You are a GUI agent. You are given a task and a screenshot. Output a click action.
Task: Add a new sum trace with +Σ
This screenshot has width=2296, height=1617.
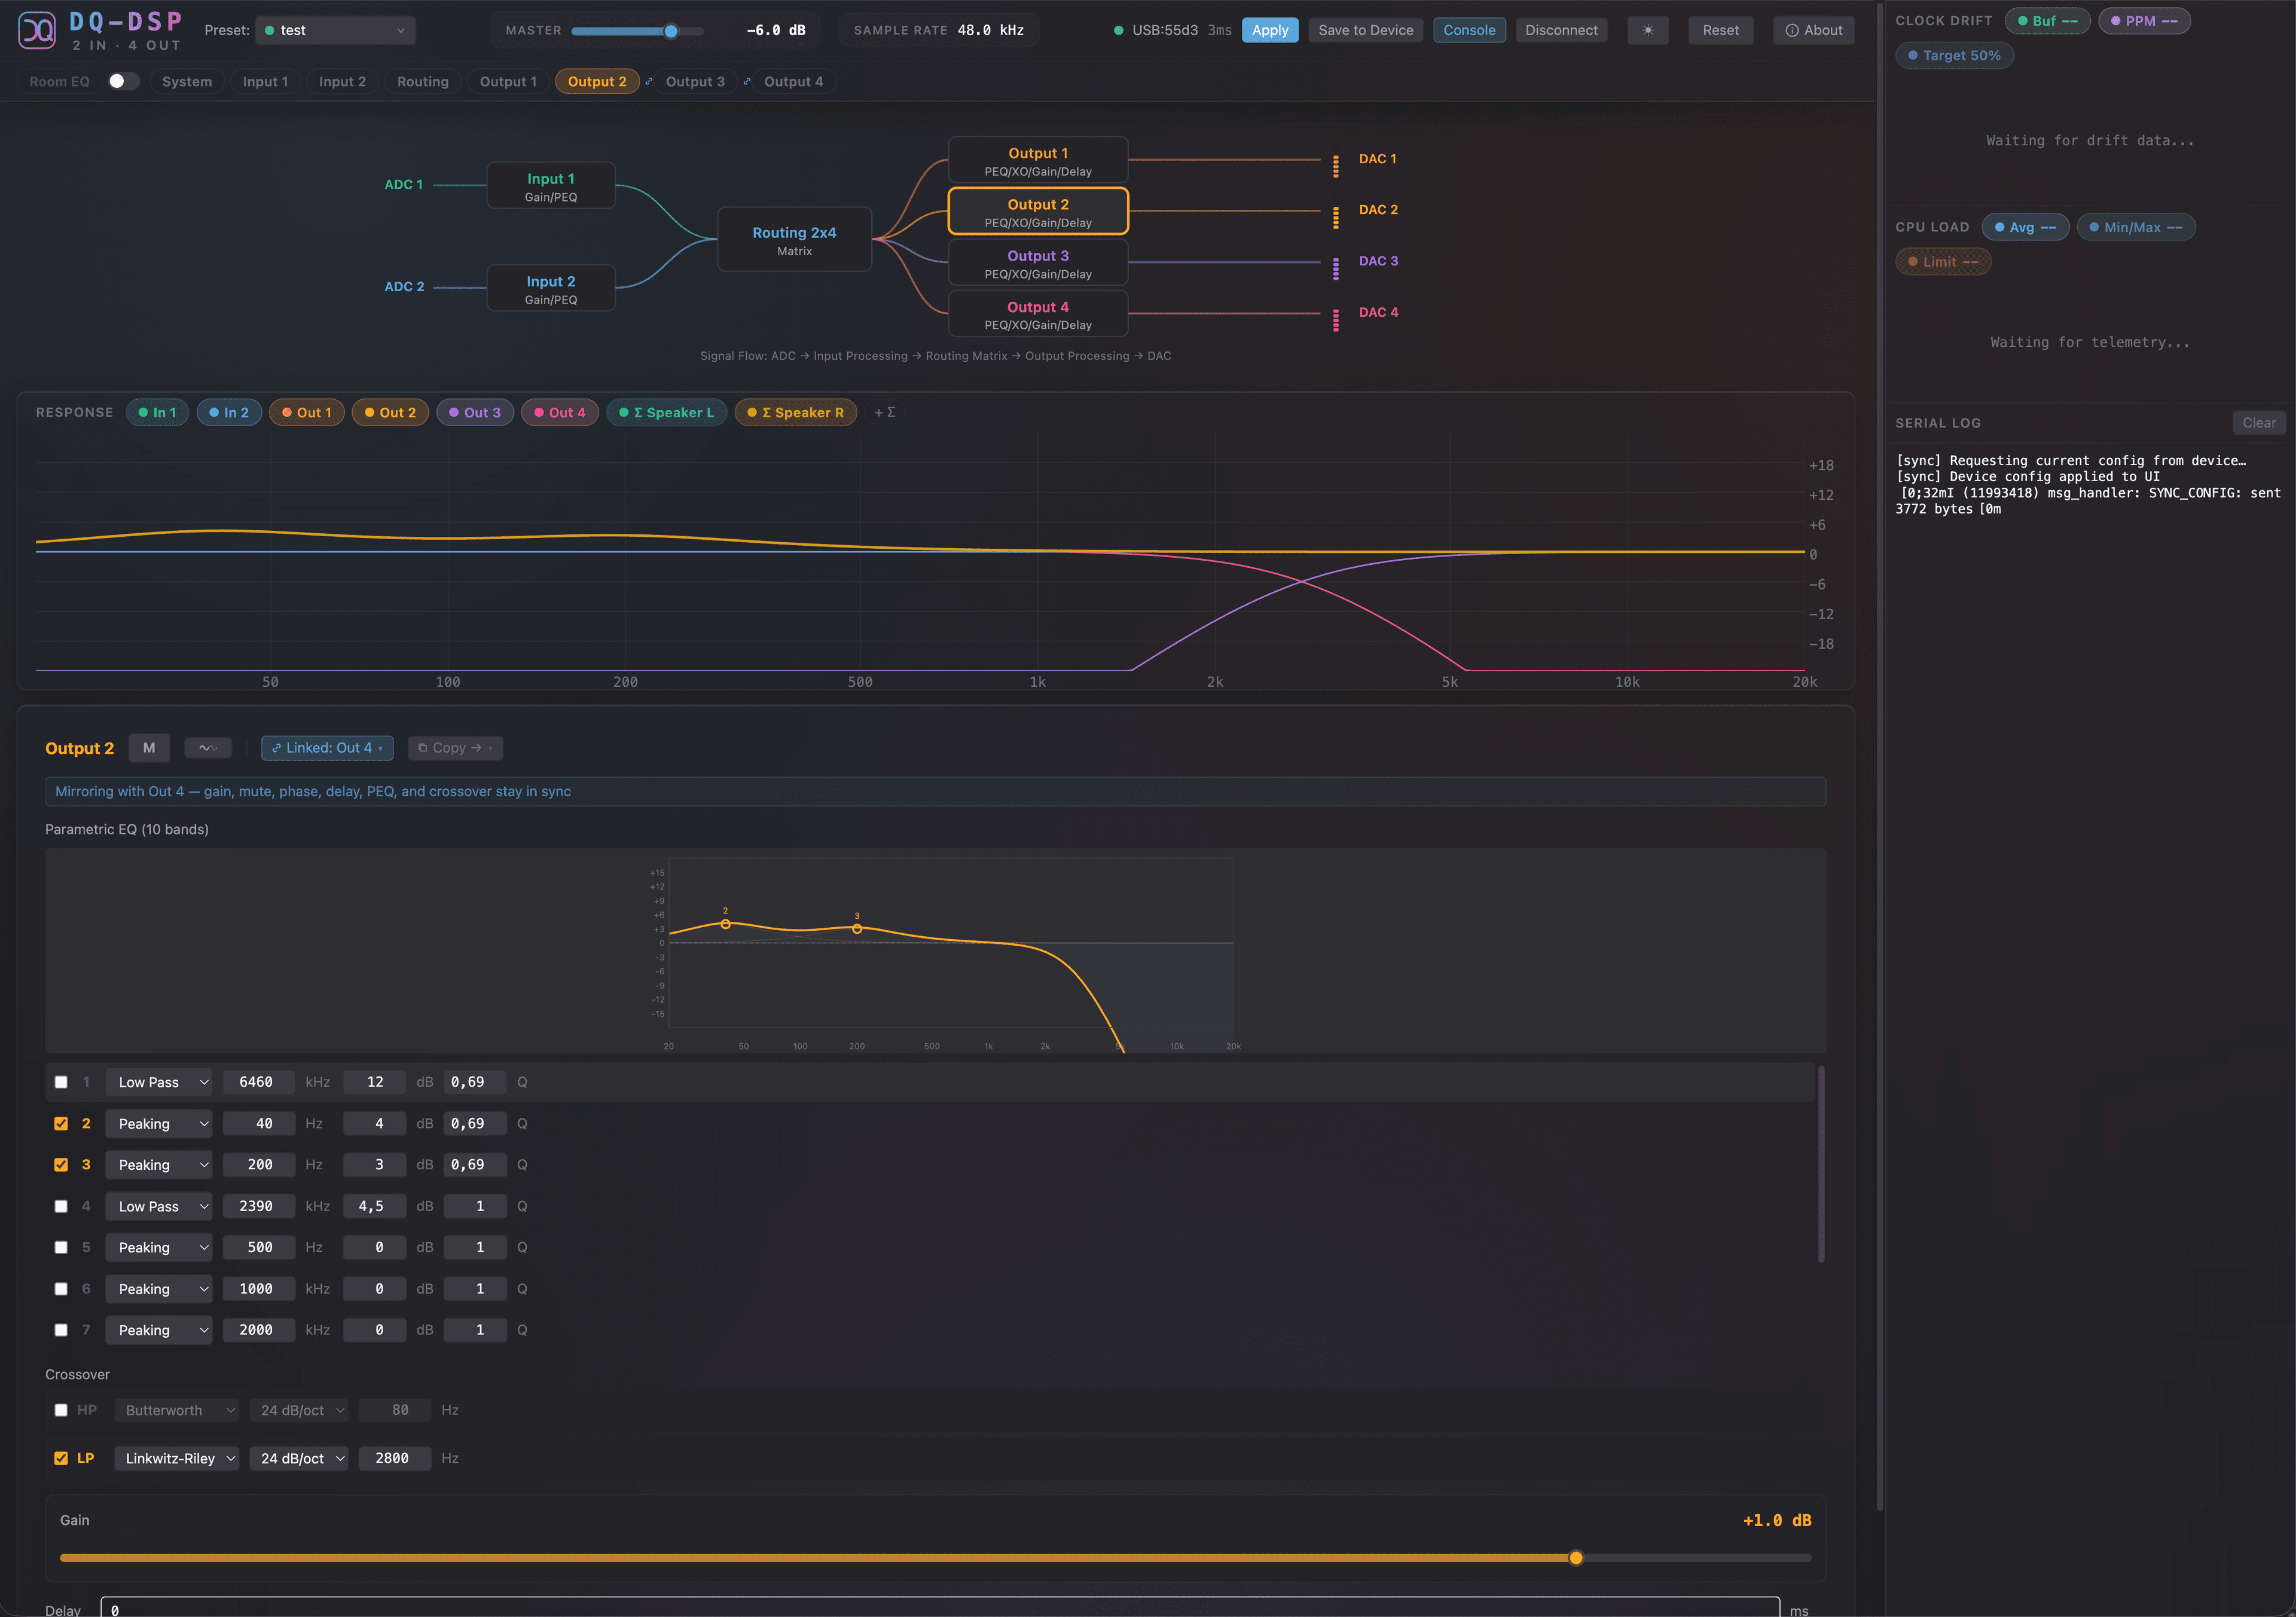tap(885, 412)
